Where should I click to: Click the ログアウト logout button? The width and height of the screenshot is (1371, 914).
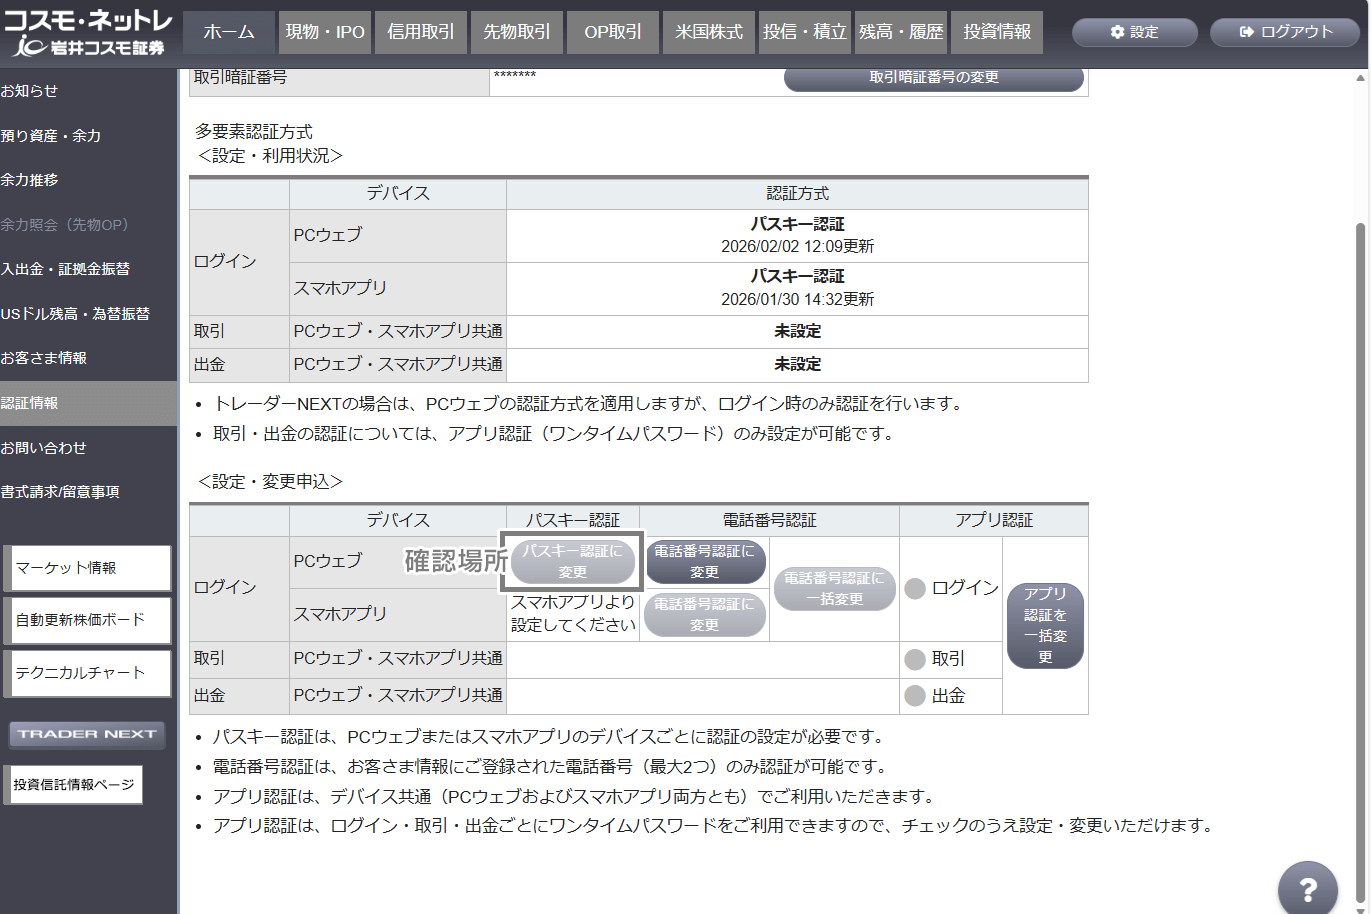coord(1286,32)
